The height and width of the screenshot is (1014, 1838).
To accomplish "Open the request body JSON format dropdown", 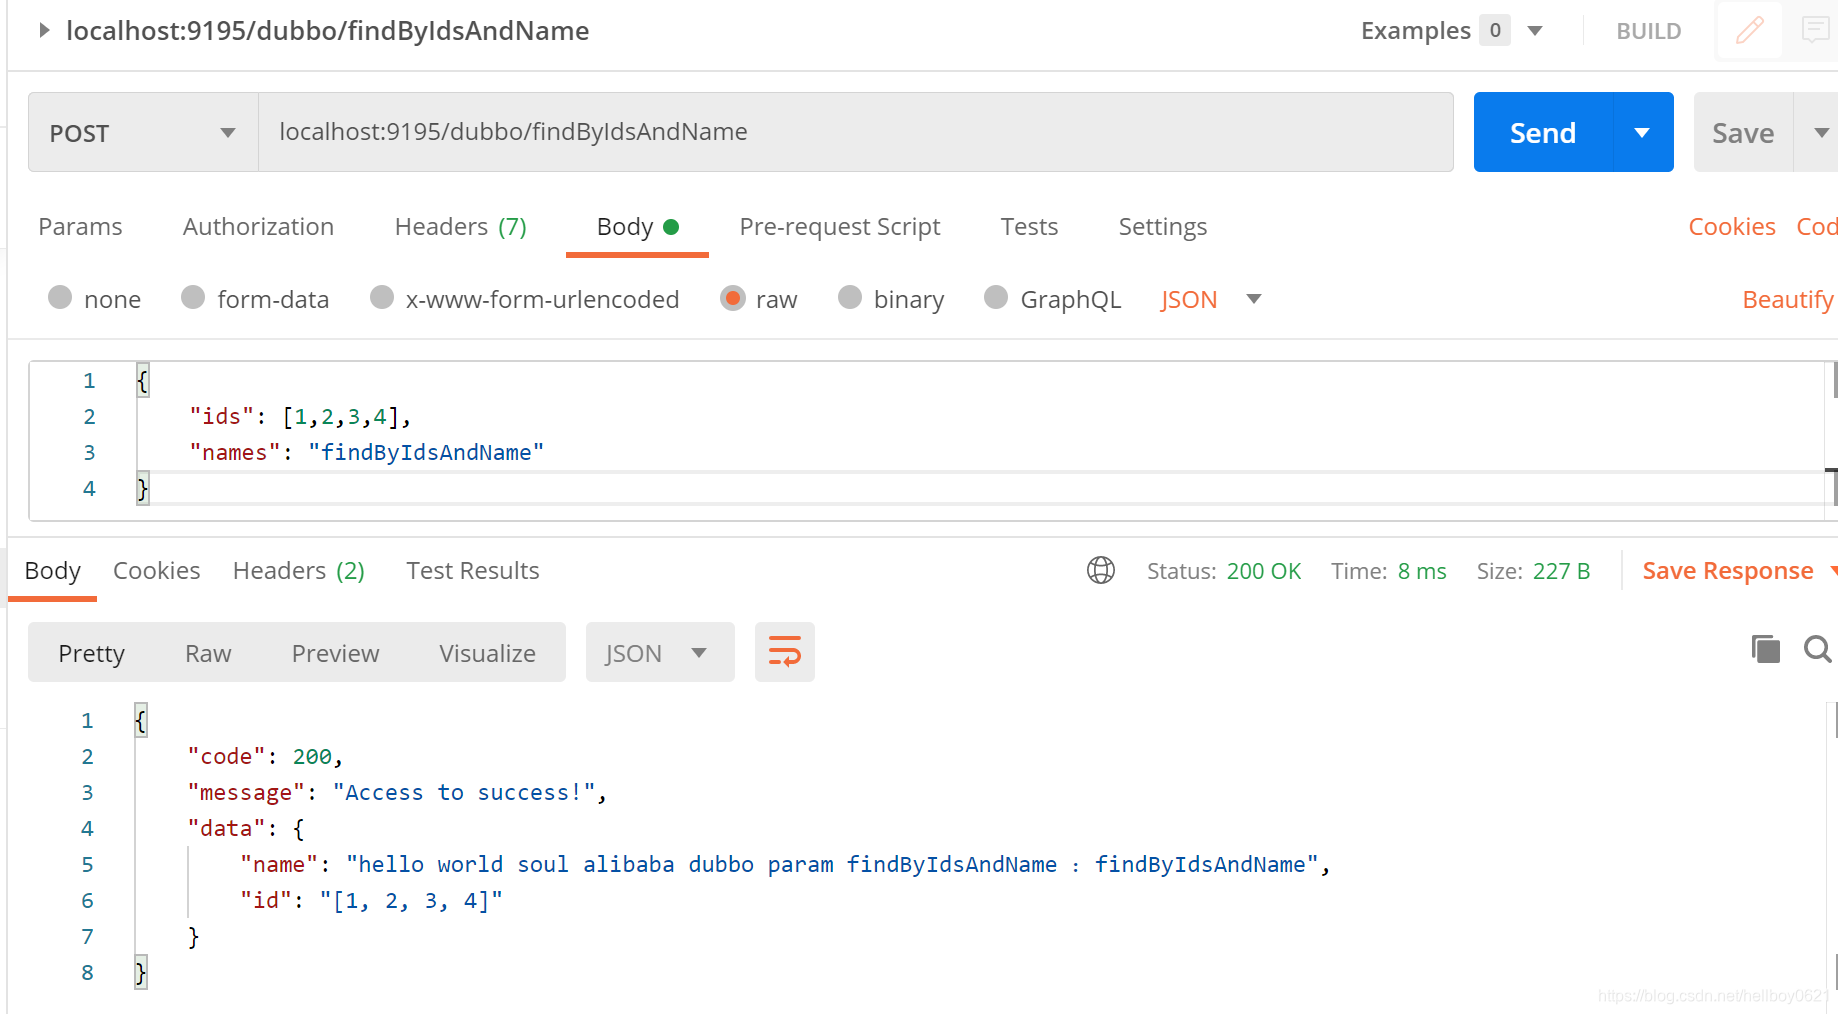I will pyautogui.click(x=1254, y=299).
